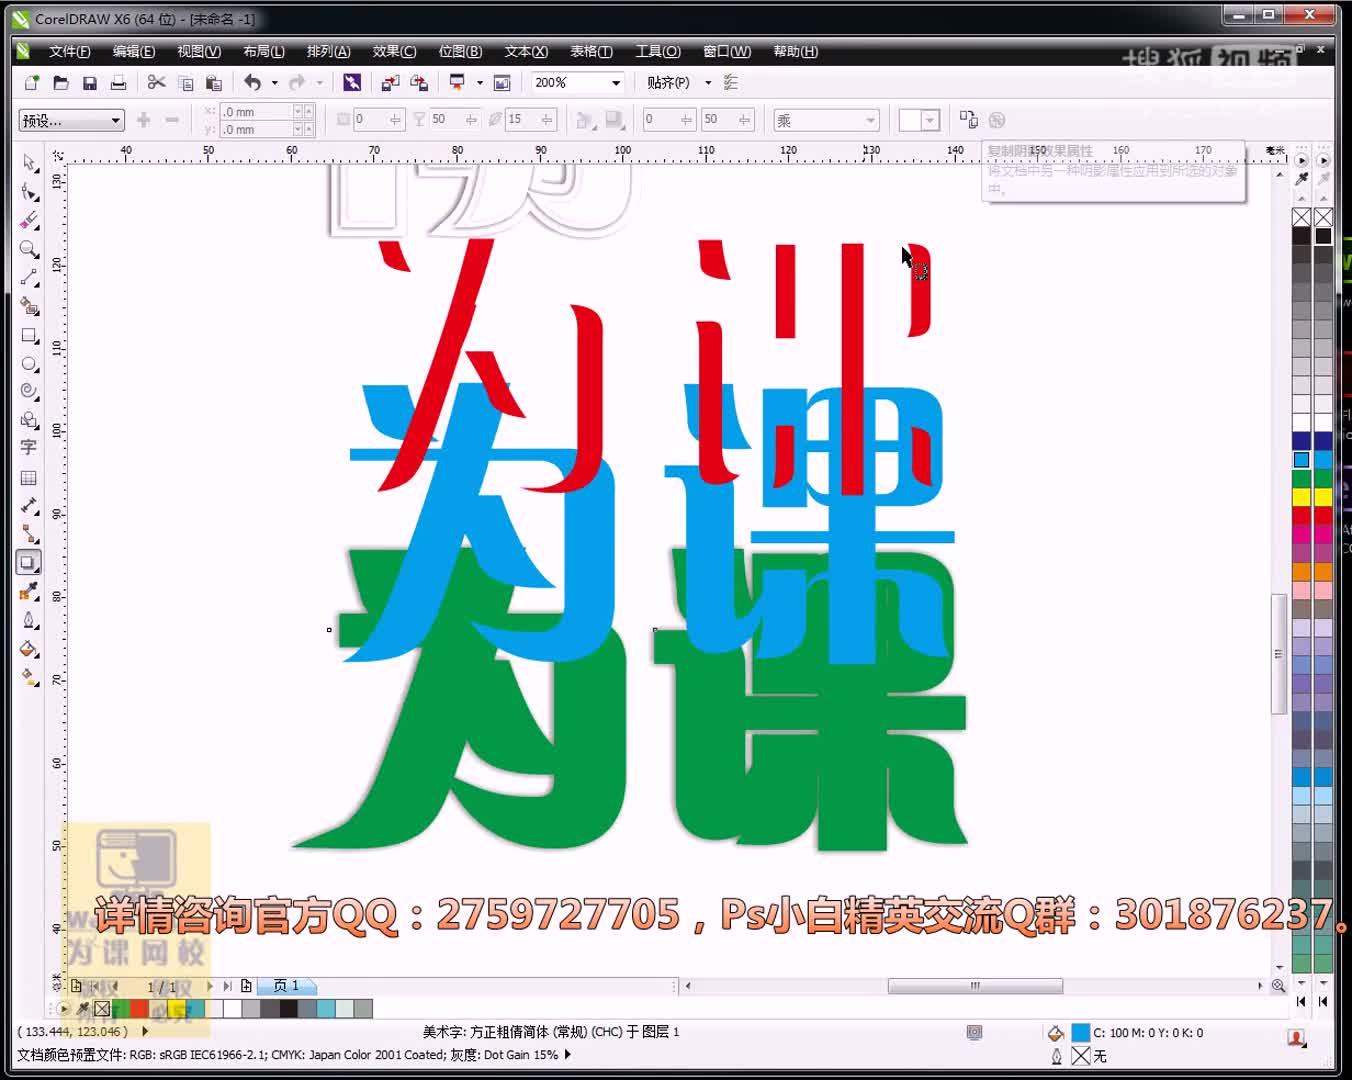Select the Ellipse tool
Viewport: 1352px width, 1080px height.
tap(28, 364)
